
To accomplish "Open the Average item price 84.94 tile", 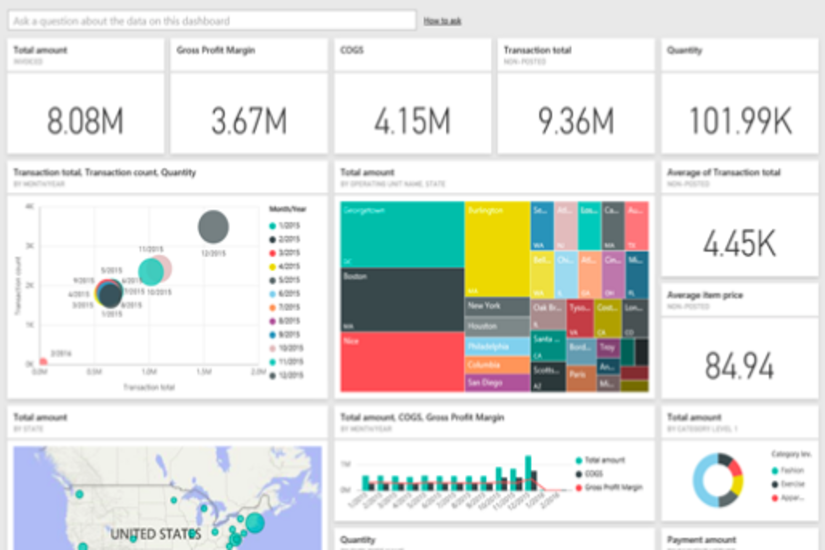I will tap(740, 341).
